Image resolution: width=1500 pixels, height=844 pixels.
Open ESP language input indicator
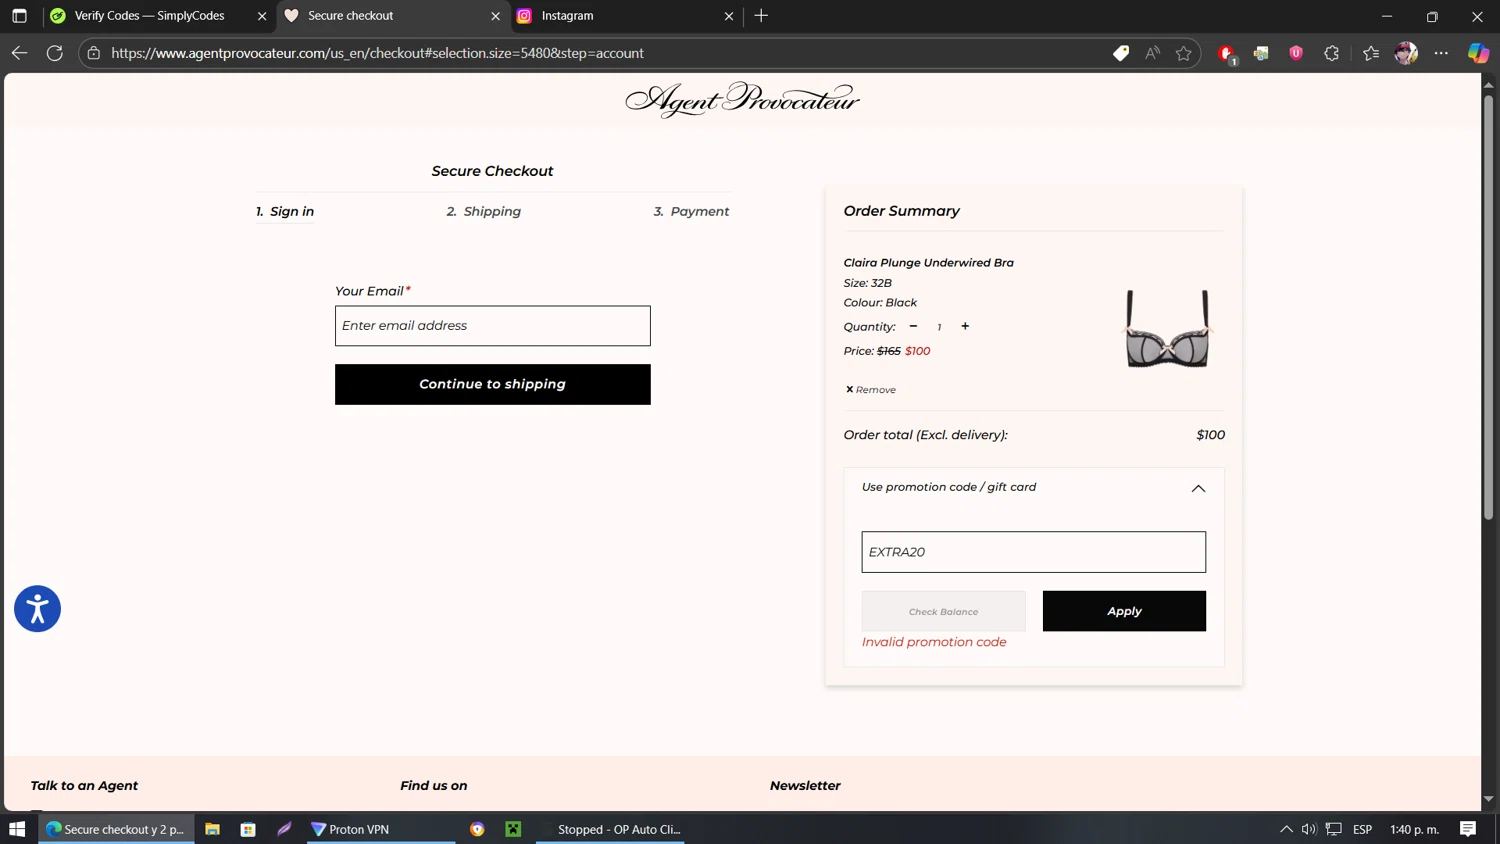click(1362, 829)
